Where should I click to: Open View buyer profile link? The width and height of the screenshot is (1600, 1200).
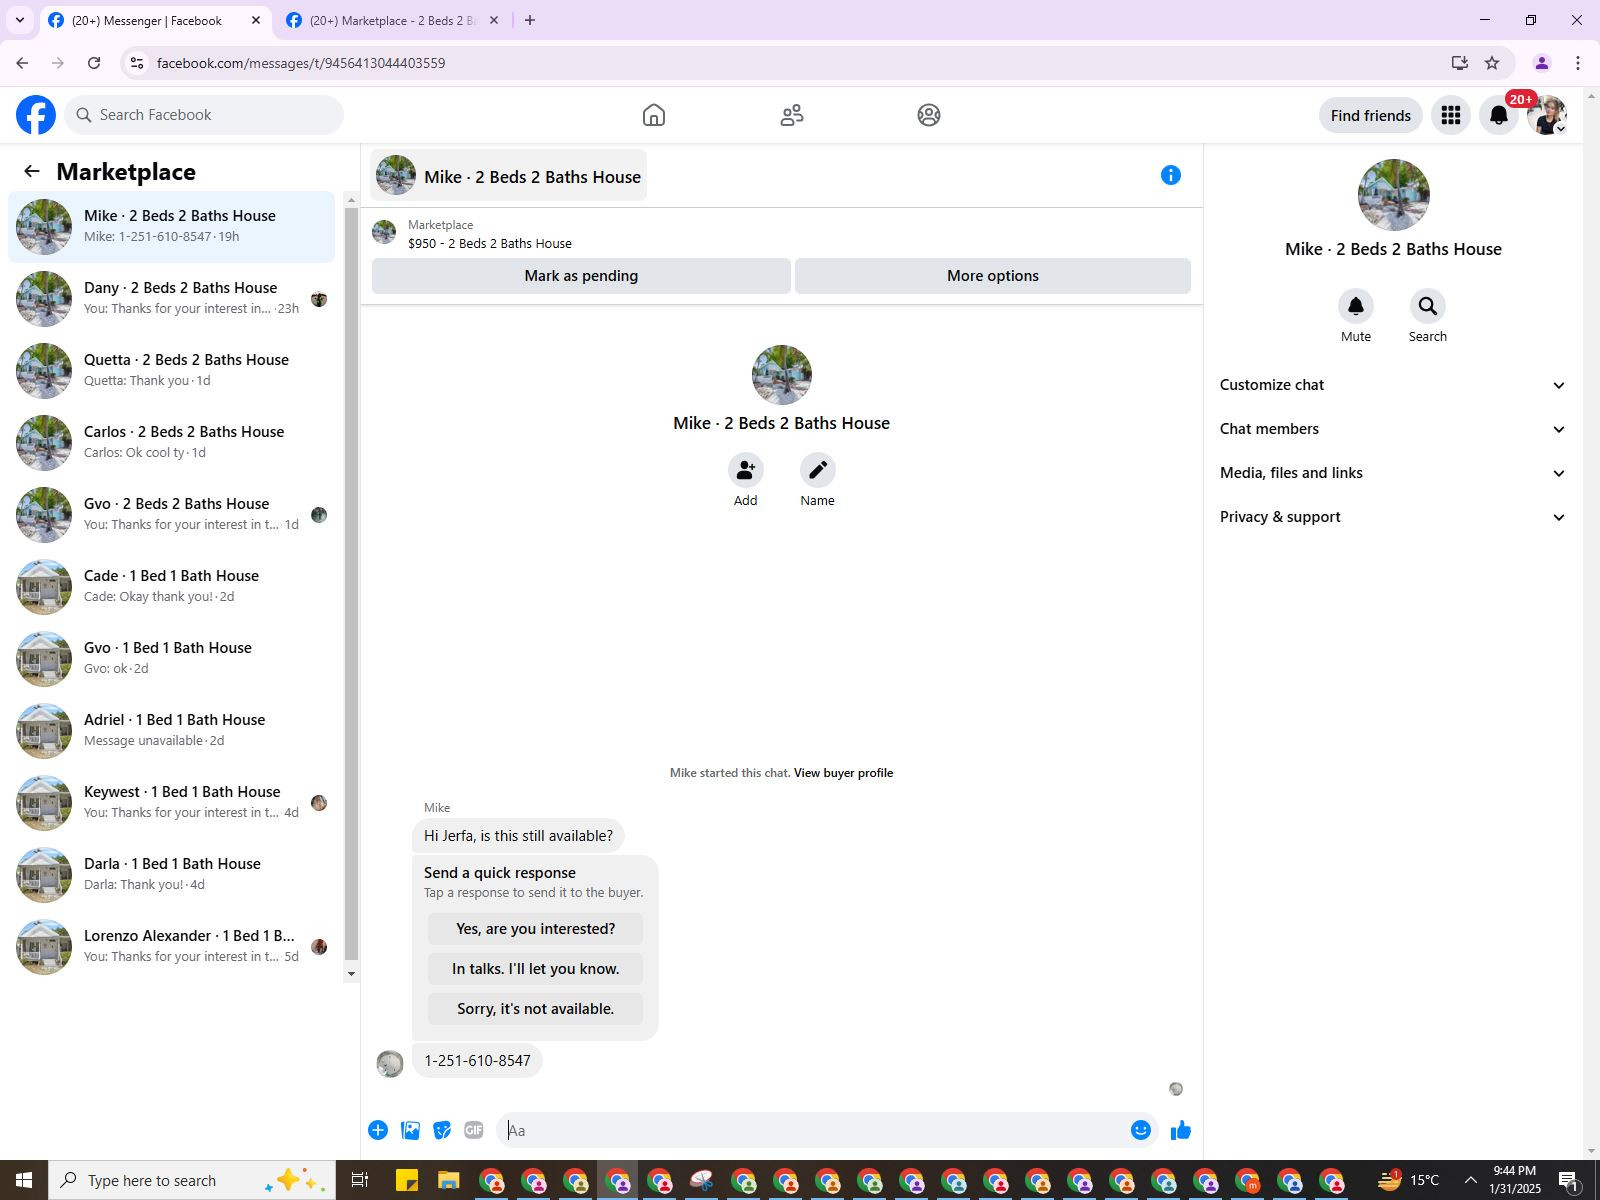click(843, 773)
